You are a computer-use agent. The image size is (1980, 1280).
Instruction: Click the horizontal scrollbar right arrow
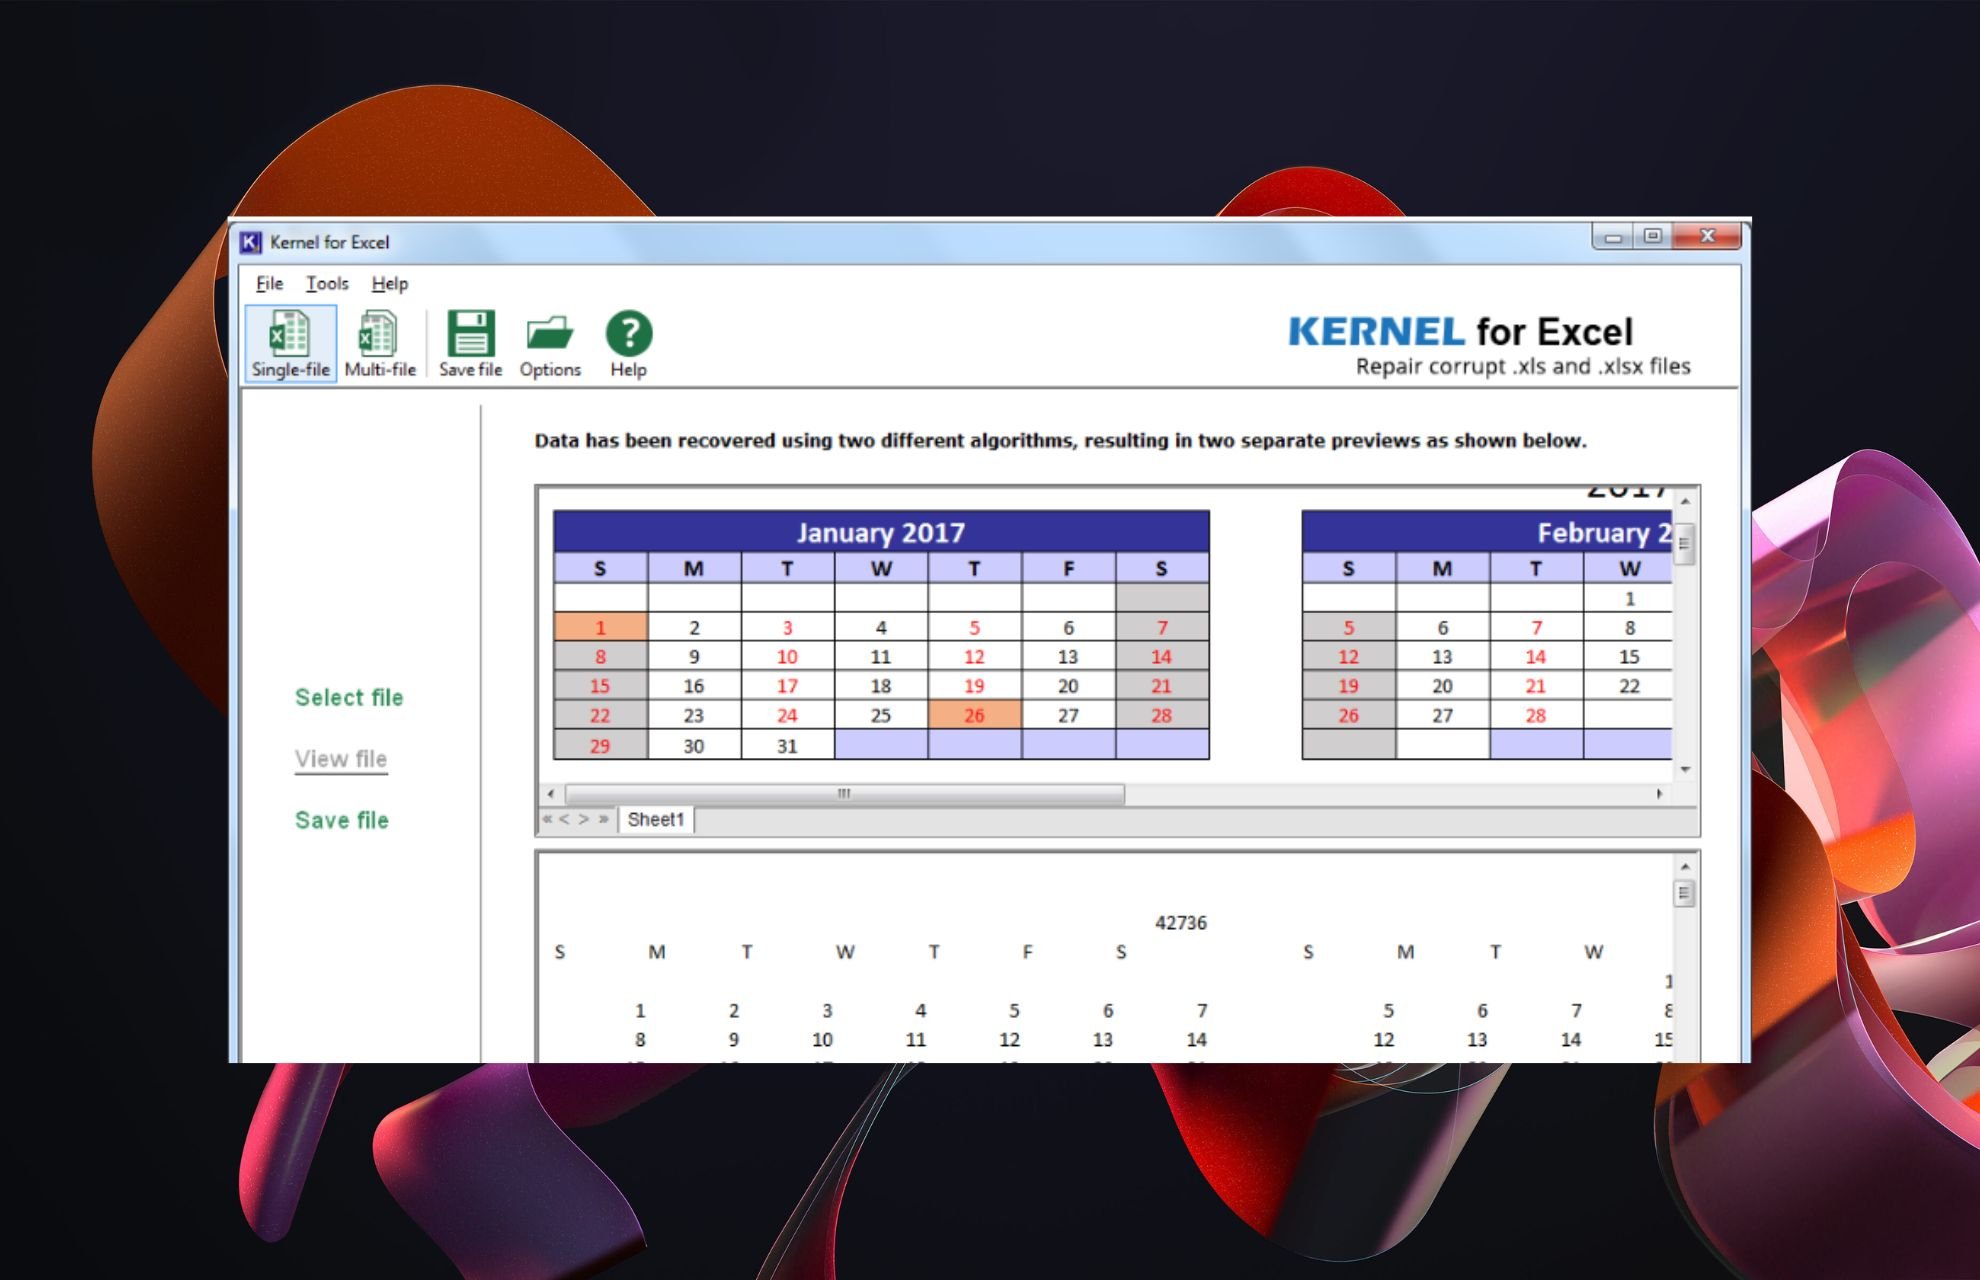(1659, 794)
